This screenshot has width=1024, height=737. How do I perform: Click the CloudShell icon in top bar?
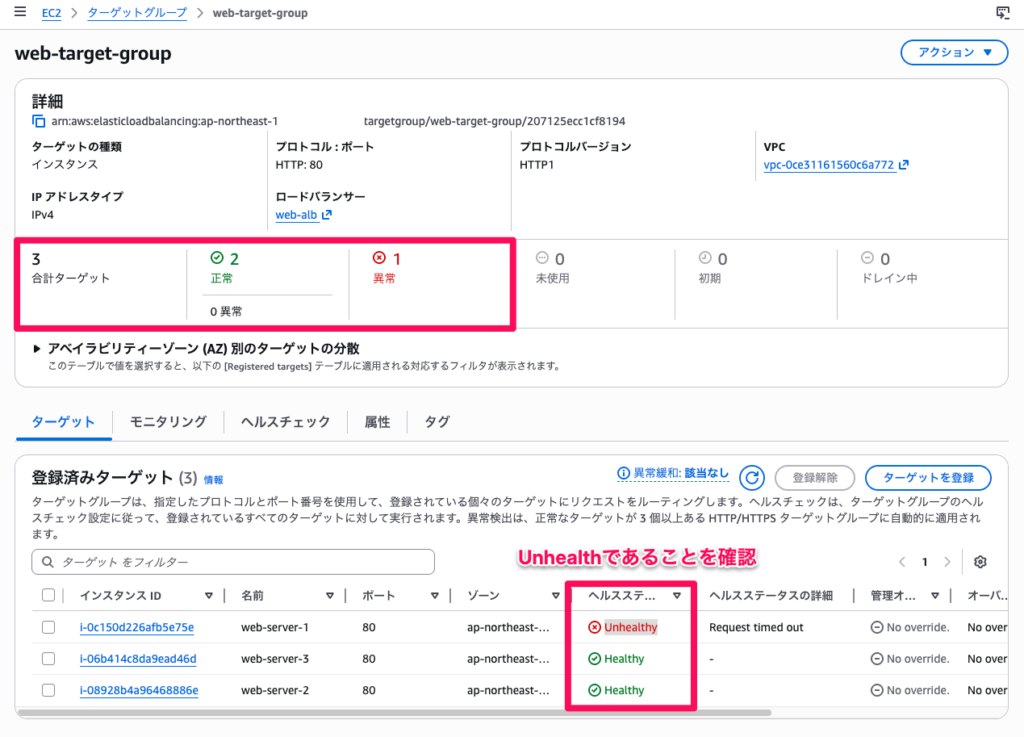1003,13
